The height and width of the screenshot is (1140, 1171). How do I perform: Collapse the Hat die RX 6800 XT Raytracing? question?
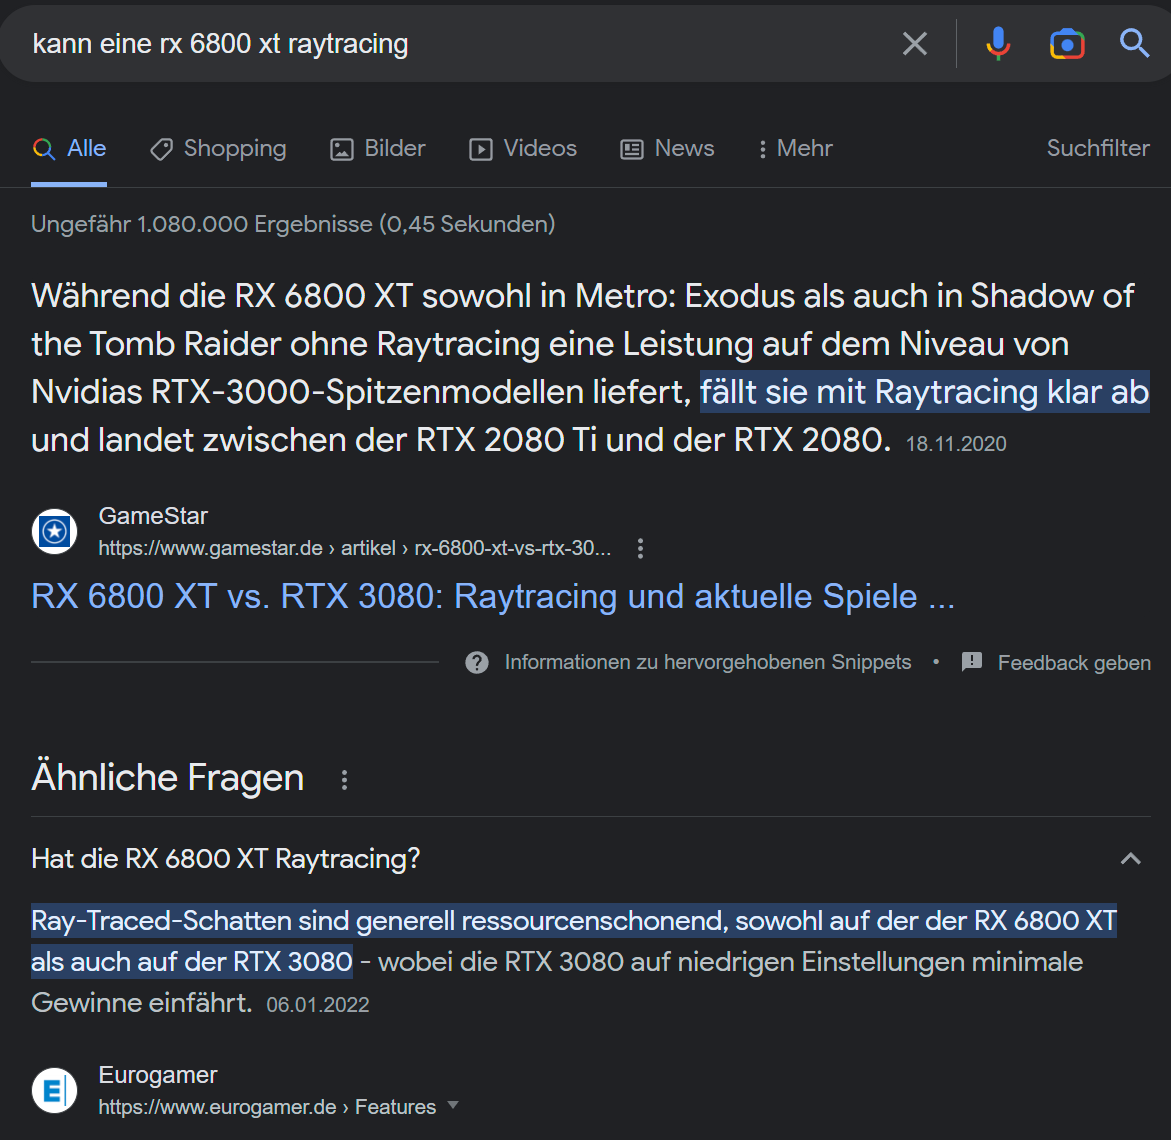click(x=590, y=859)
